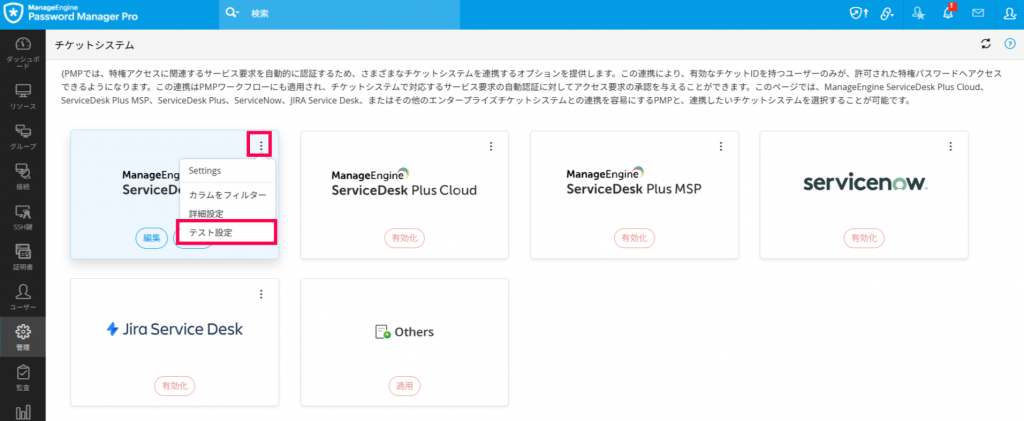Image resolution: width=1024 pixels, height=421 pixels.
Task: Open the グループ sidebar section
Action: 23,136
